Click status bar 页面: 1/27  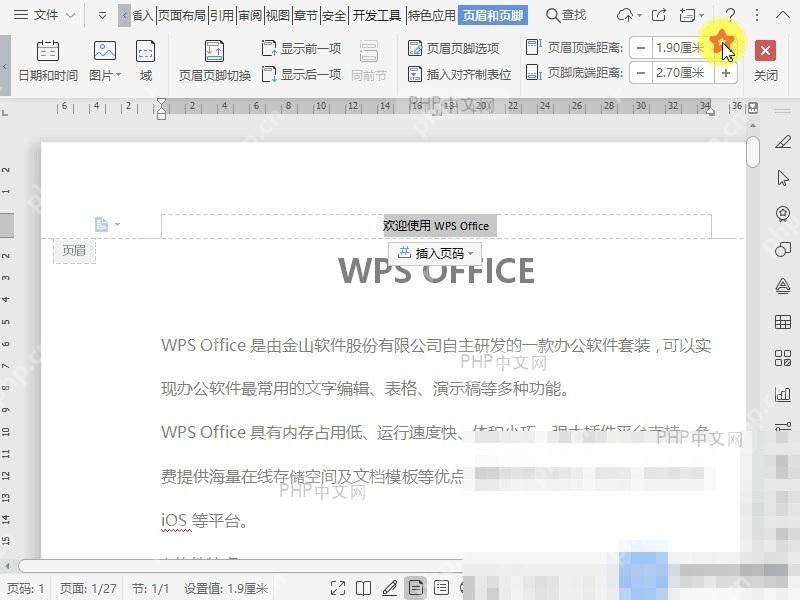88,588
